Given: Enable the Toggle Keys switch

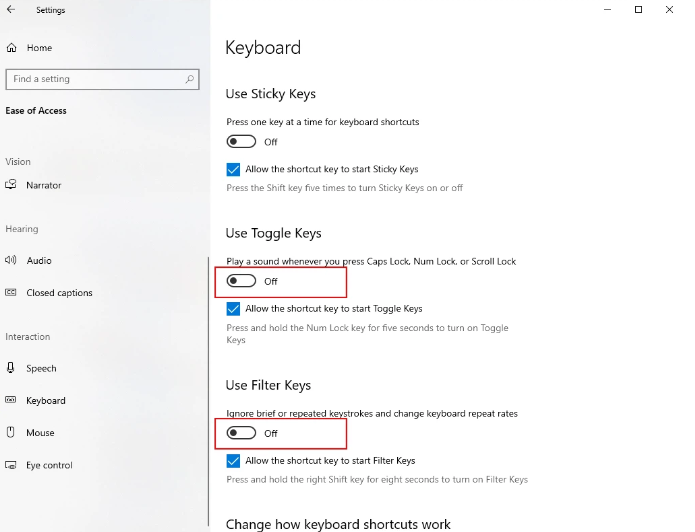Looking at the screenshot, I should [241, 281].
